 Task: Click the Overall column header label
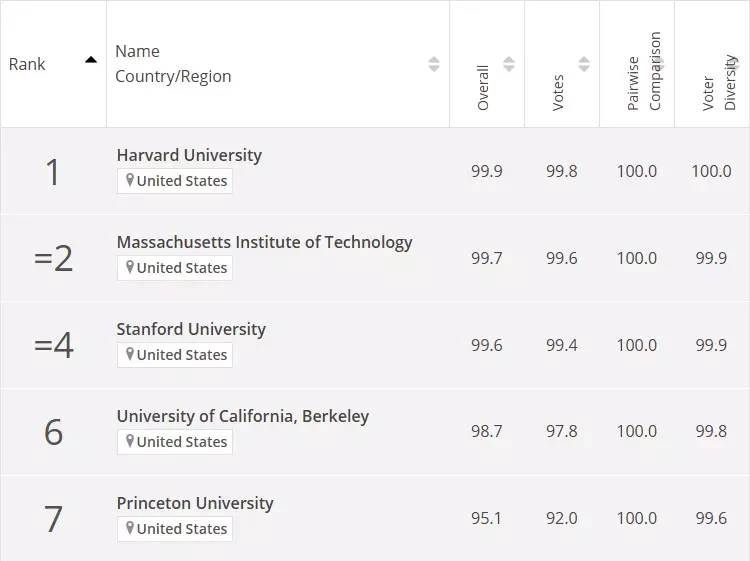tap(483, 88)
